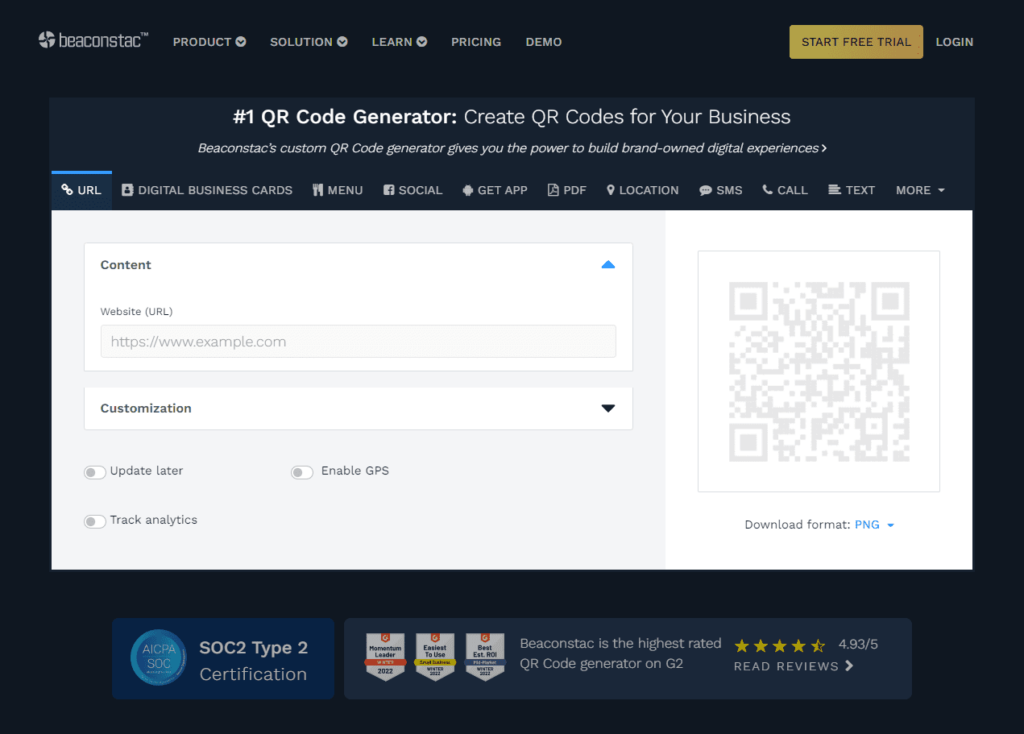Viewport: 1024px width, 734px height.
Task: Open the More tab dropdown
Action: pos(920,190)
